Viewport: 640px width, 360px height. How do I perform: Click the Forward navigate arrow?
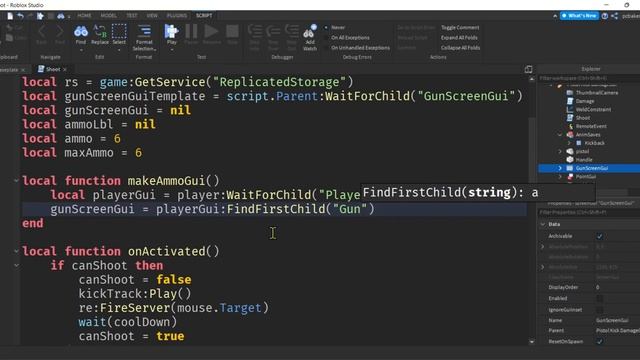click(60, 31)
